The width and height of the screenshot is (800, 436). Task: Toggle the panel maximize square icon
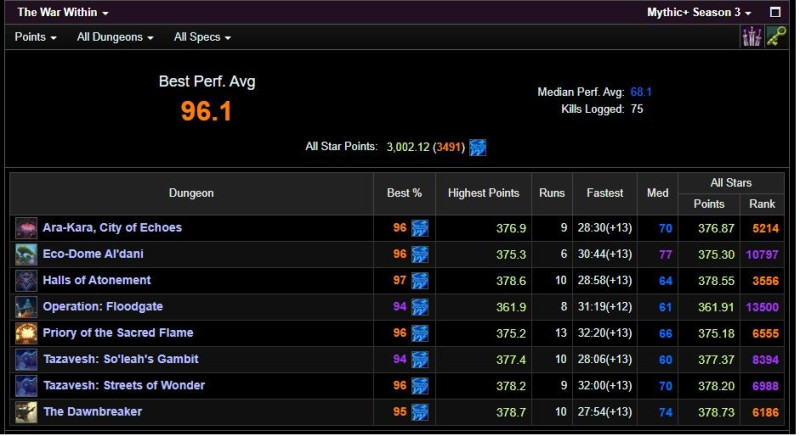coord(775,12)
